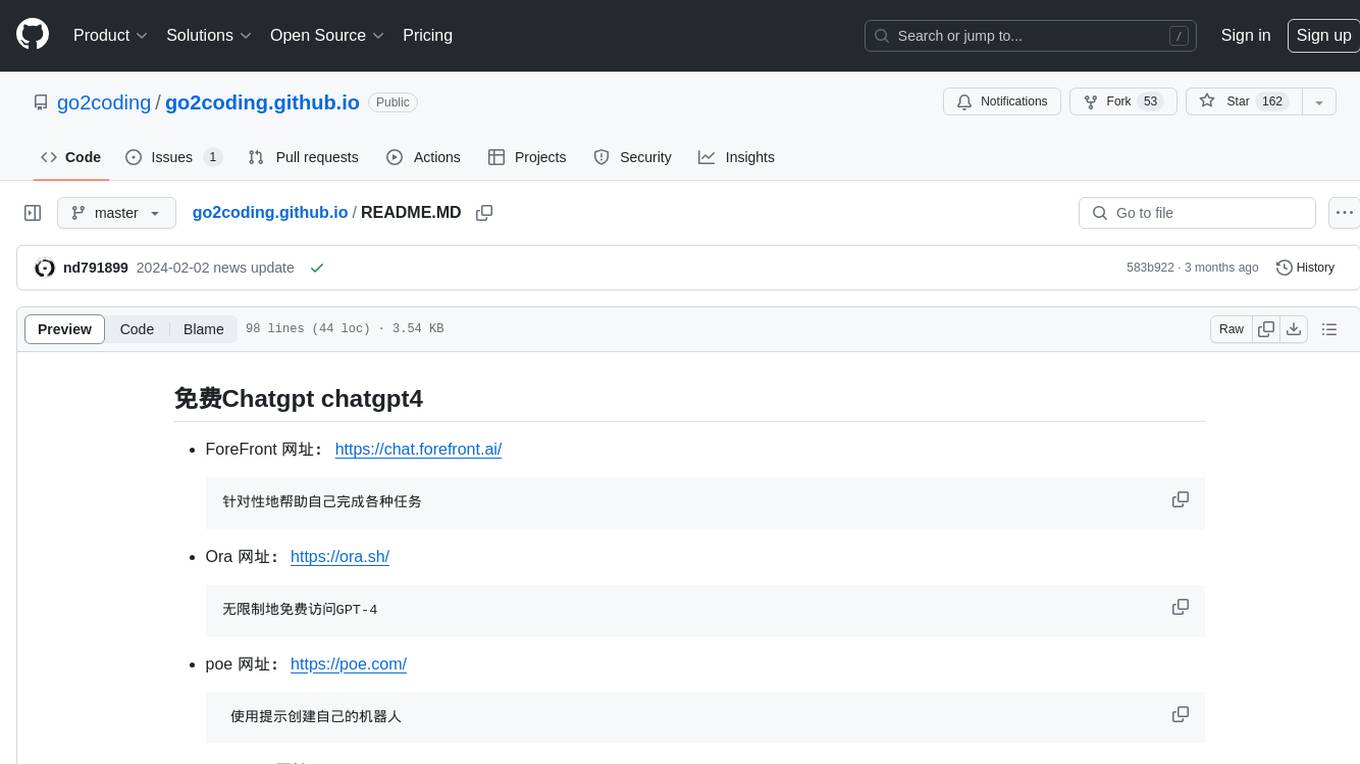Expand the Solutions menu
Screen dimensions: 1360x764
tap(208, 35)
